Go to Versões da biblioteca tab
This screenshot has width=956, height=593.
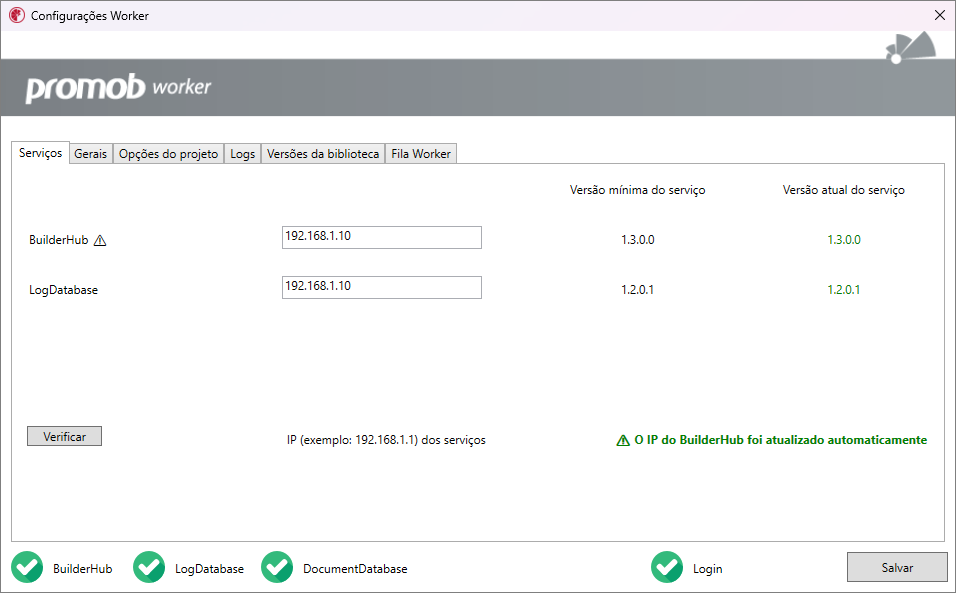coord(323,154)
